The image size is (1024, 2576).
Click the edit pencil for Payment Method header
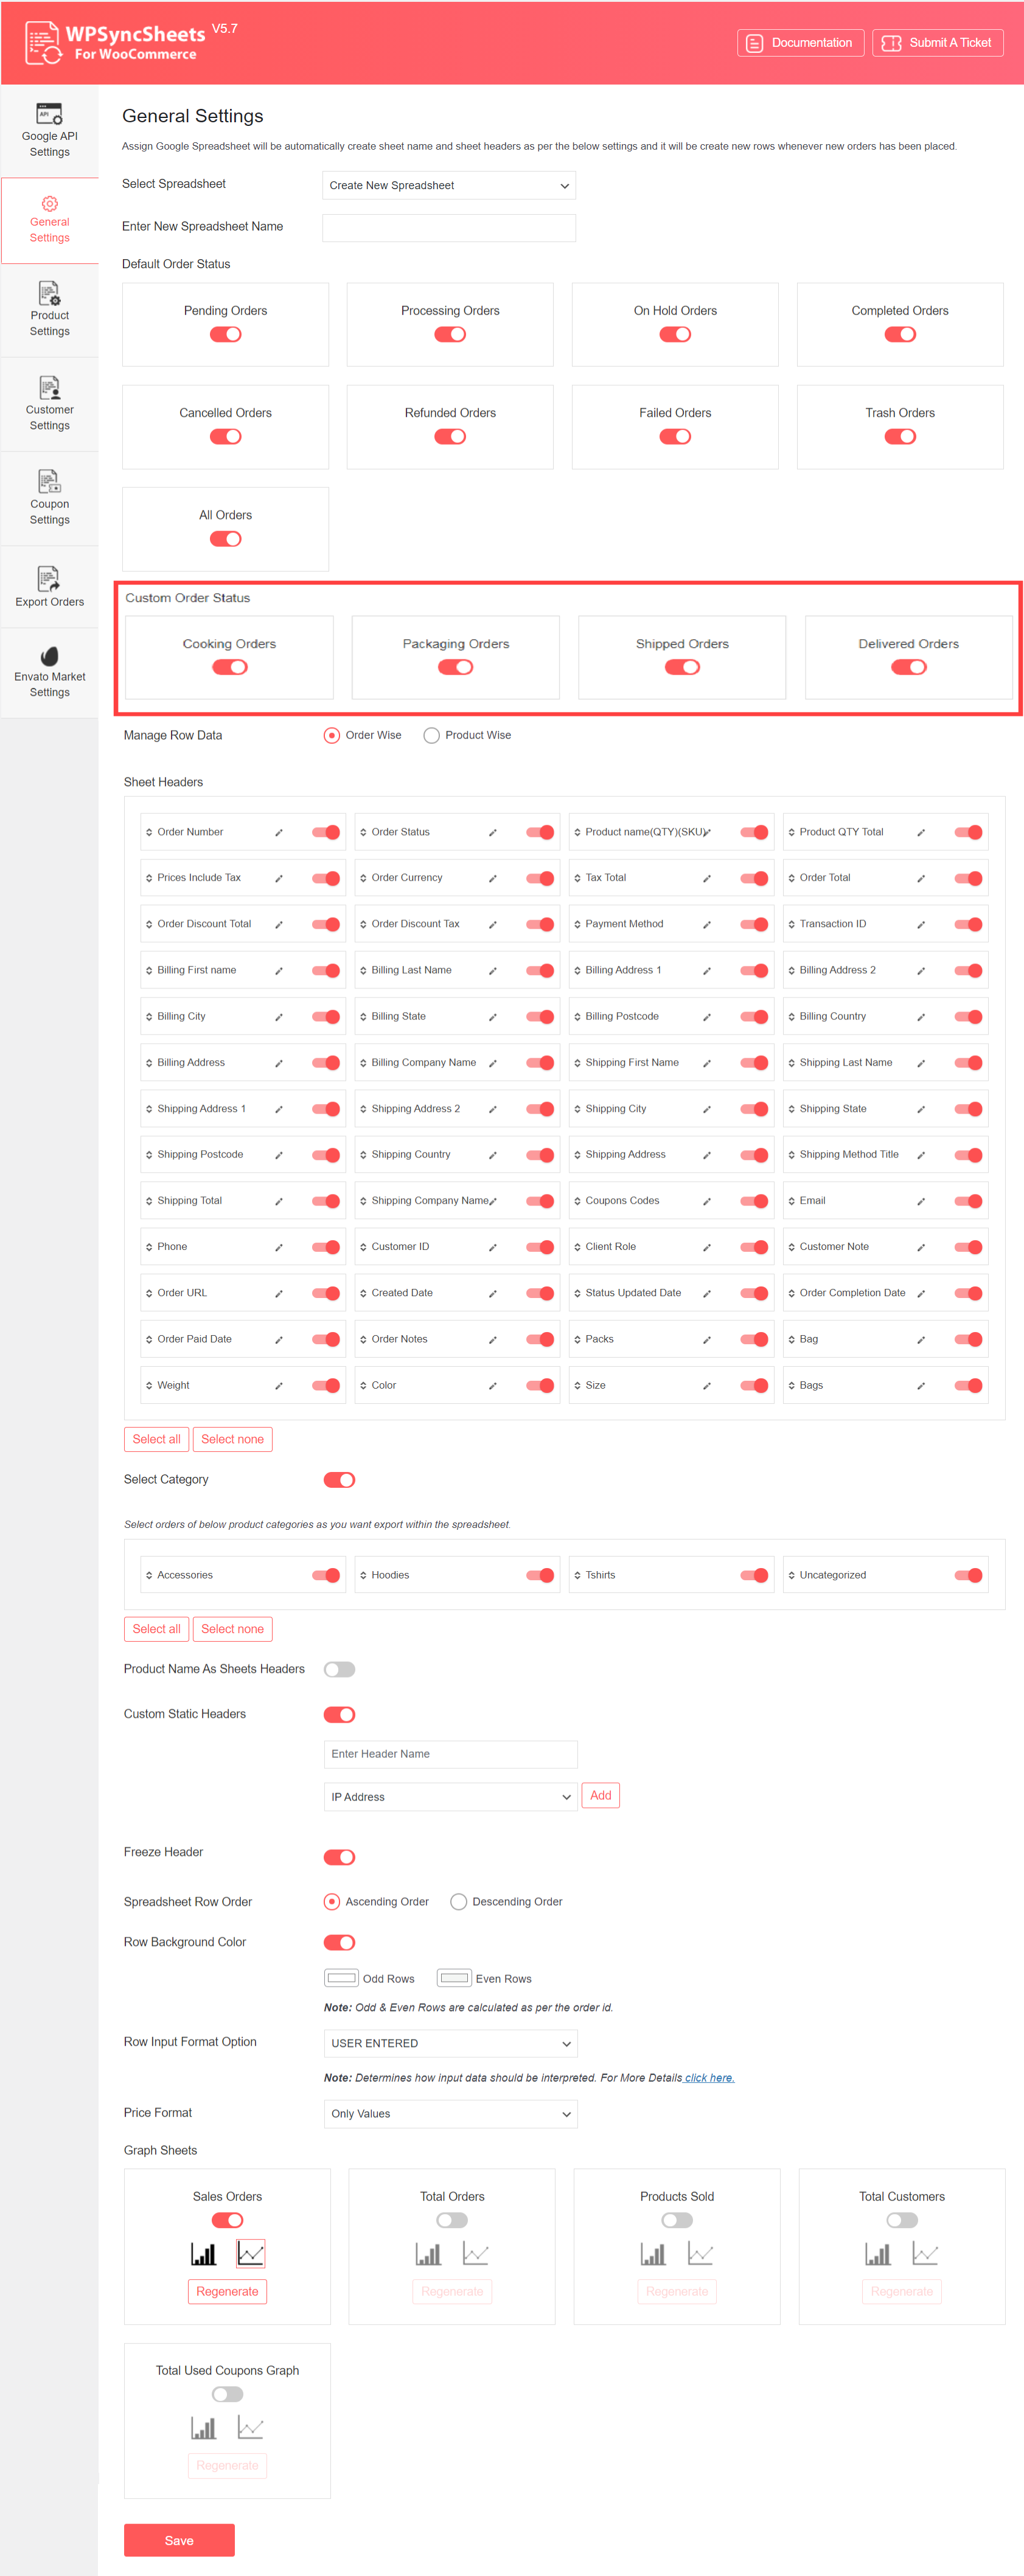707,924
